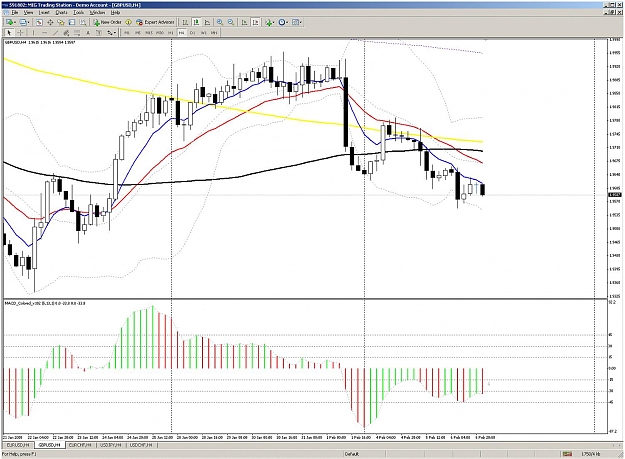Switch chart to candlesticks mode

(196, 22)
